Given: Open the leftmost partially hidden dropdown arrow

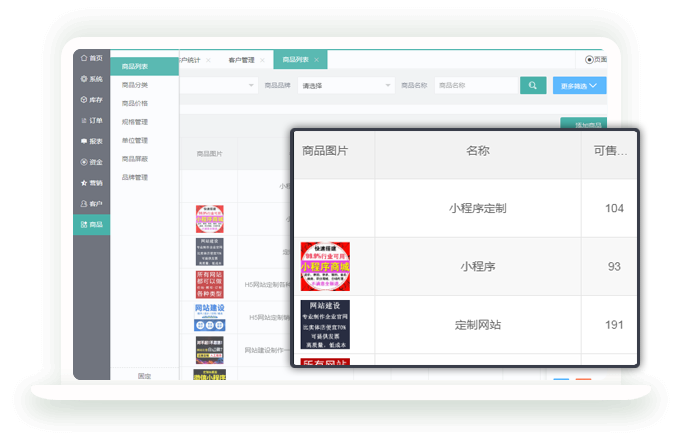Looking at the screenshot, I should click(x=250, y=86).
